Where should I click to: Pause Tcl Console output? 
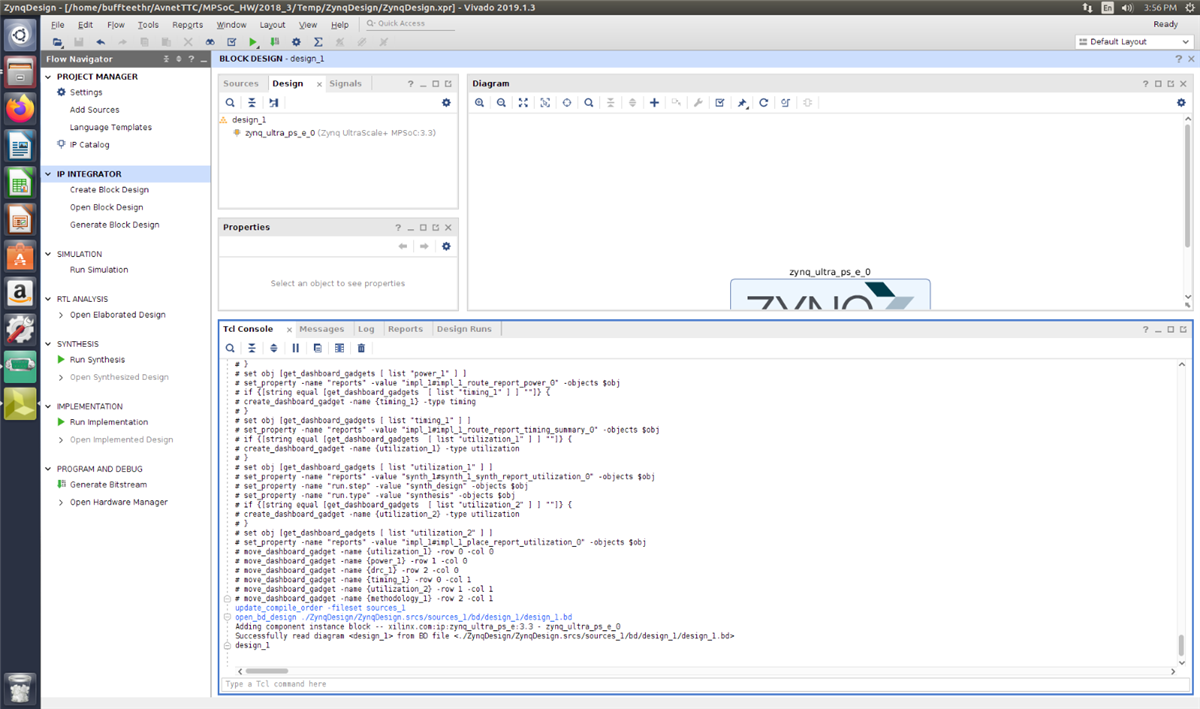(x=295, y=348)
